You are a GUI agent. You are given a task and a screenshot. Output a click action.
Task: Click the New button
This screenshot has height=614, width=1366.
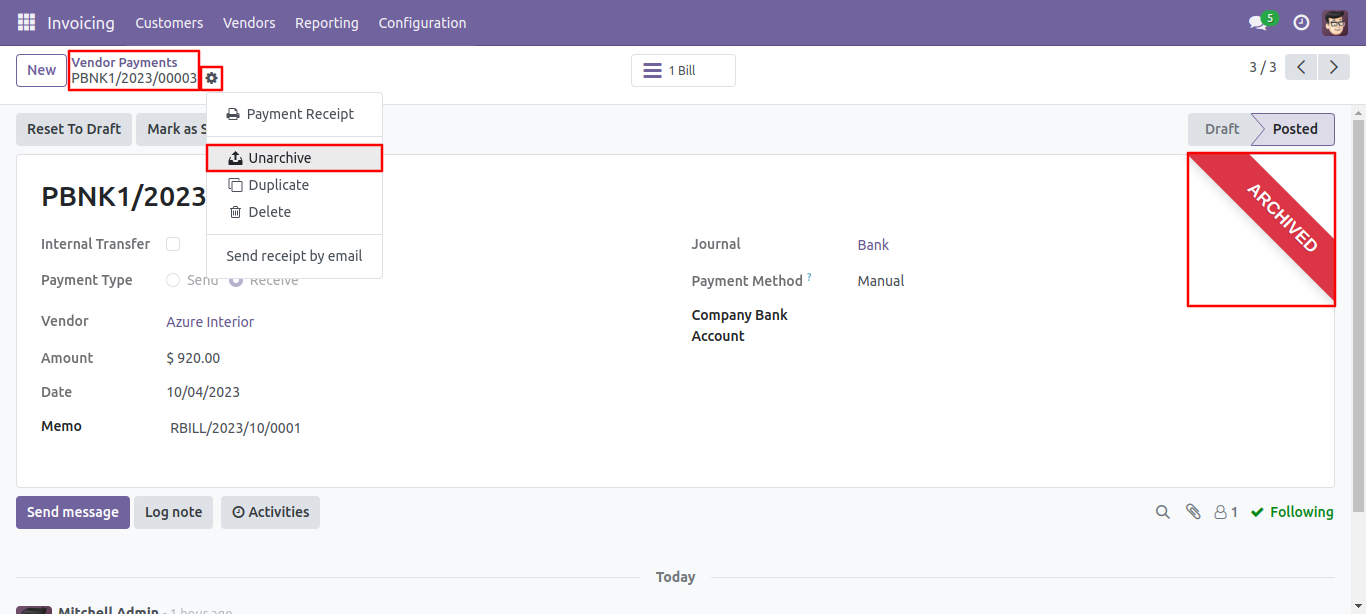pos(42,70)
